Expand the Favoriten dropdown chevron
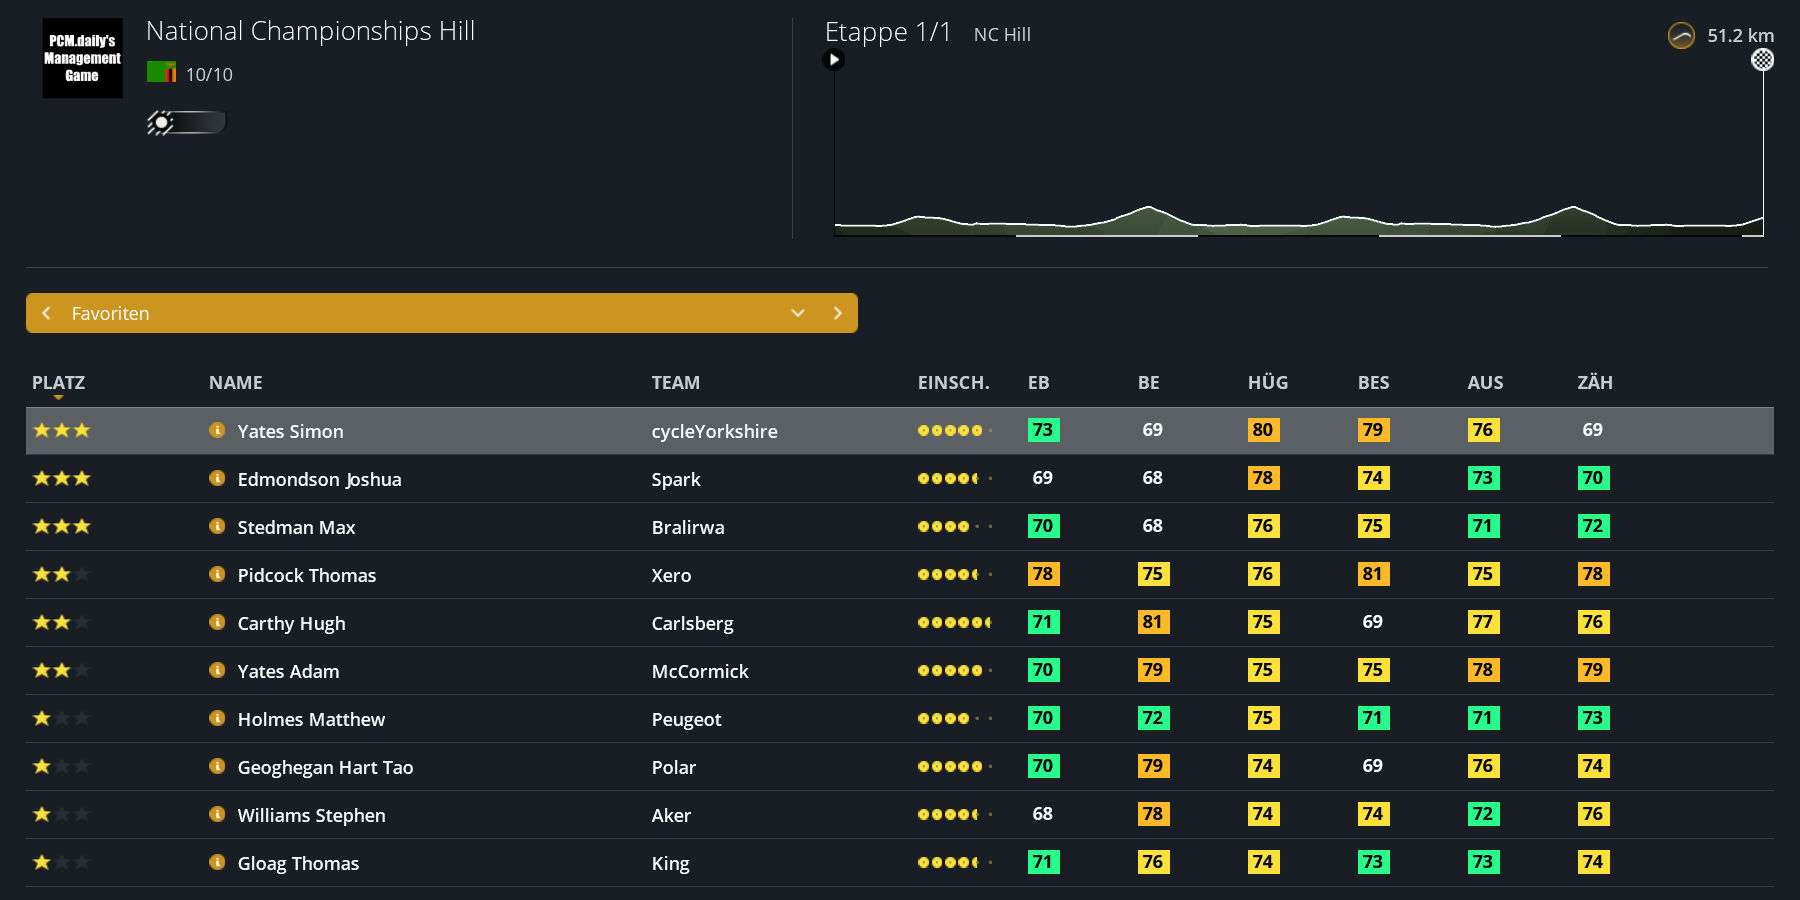The width and height of the screenshot is (1800, 900). tap(798, 313)
